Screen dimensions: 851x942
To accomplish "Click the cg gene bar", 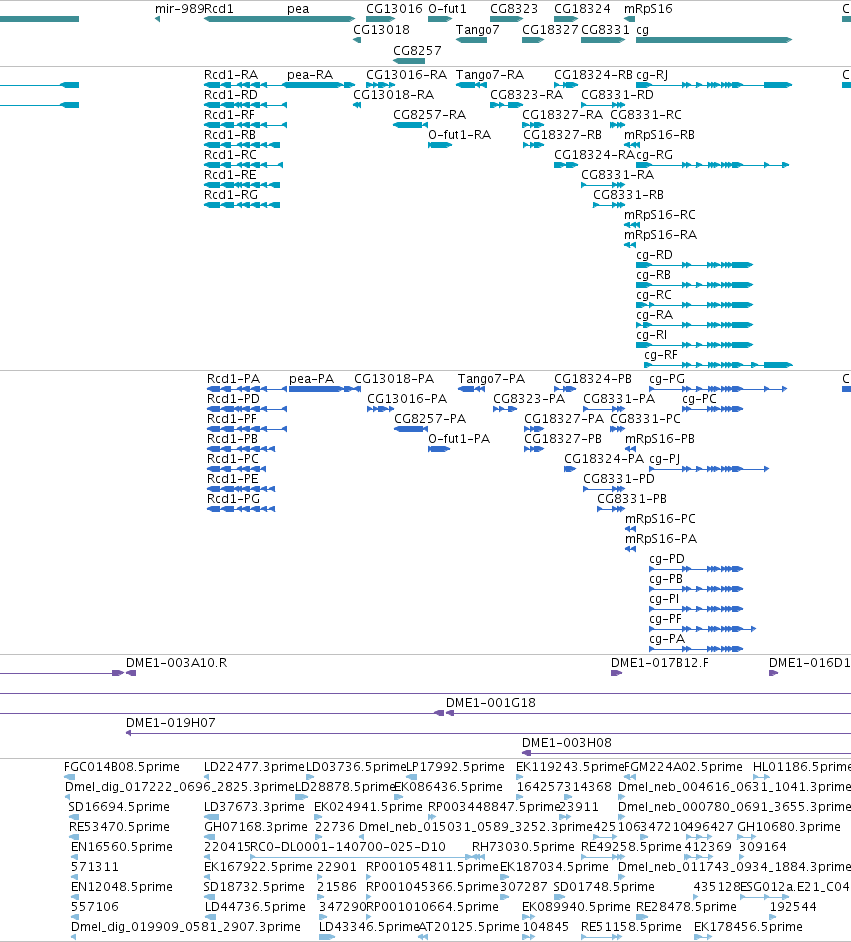I will tap(714, 40).
